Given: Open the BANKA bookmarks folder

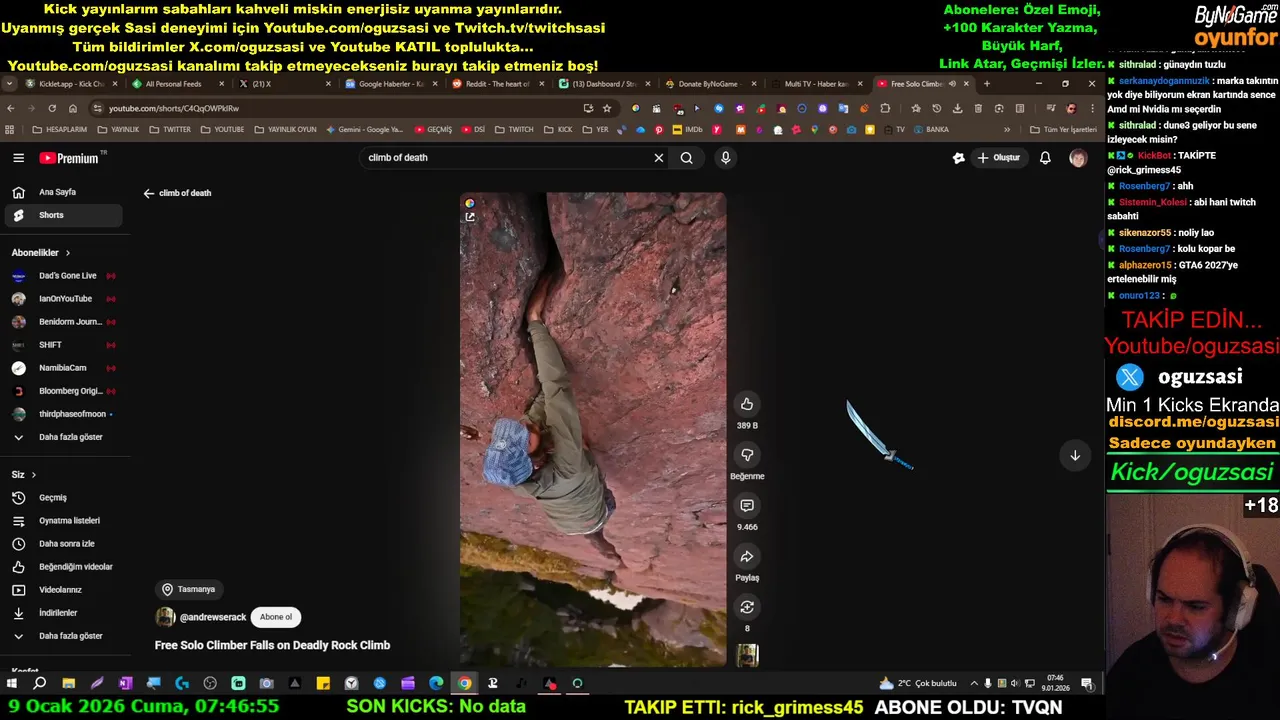Looking at the screenshot, I should (x=931, y=130).
